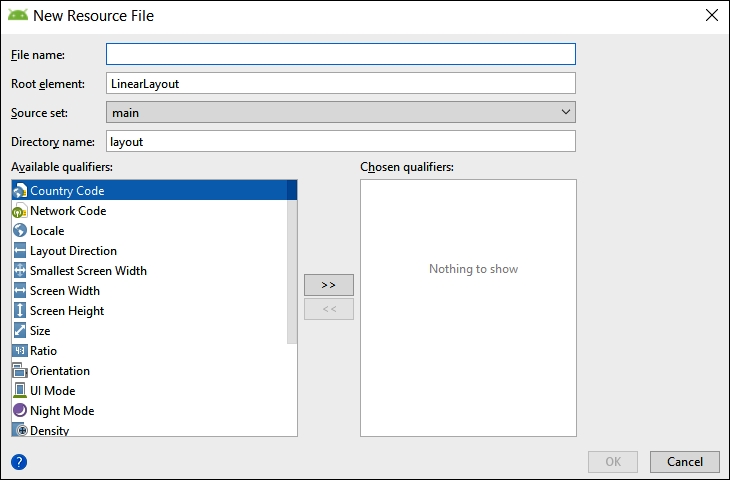Screen dimensions: 730x480
Task: Select the Ratio qualifier icon
Action: pos(20,351)
